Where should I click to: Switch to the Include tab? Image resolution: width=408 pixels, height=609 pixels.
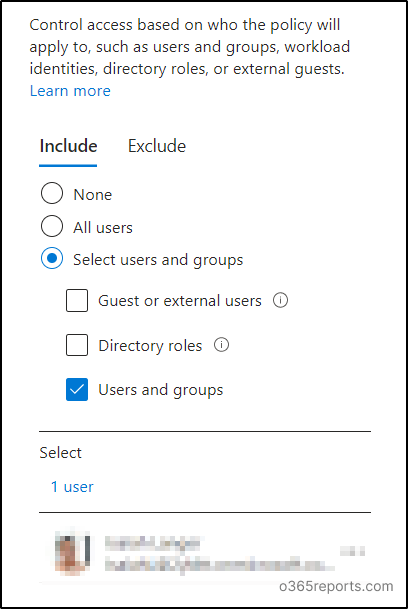pos(68,146)
